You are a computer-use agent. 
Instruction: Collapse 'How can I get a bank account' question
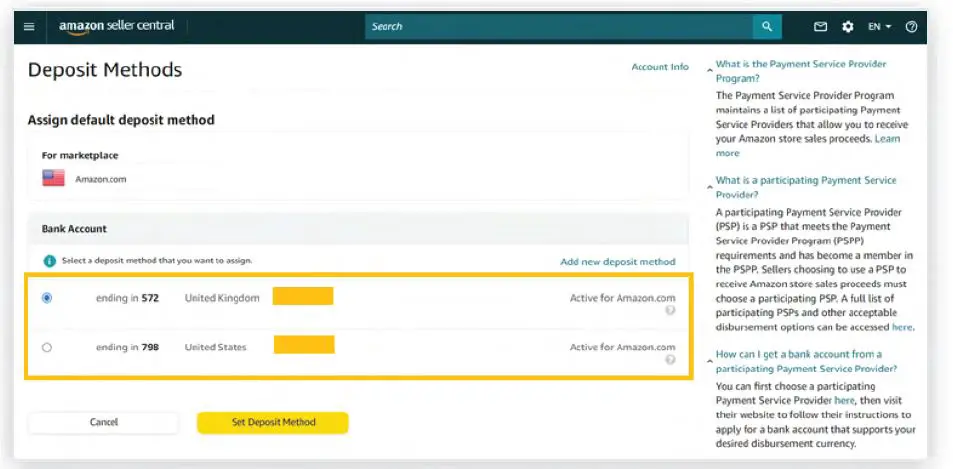pos(709,361)
